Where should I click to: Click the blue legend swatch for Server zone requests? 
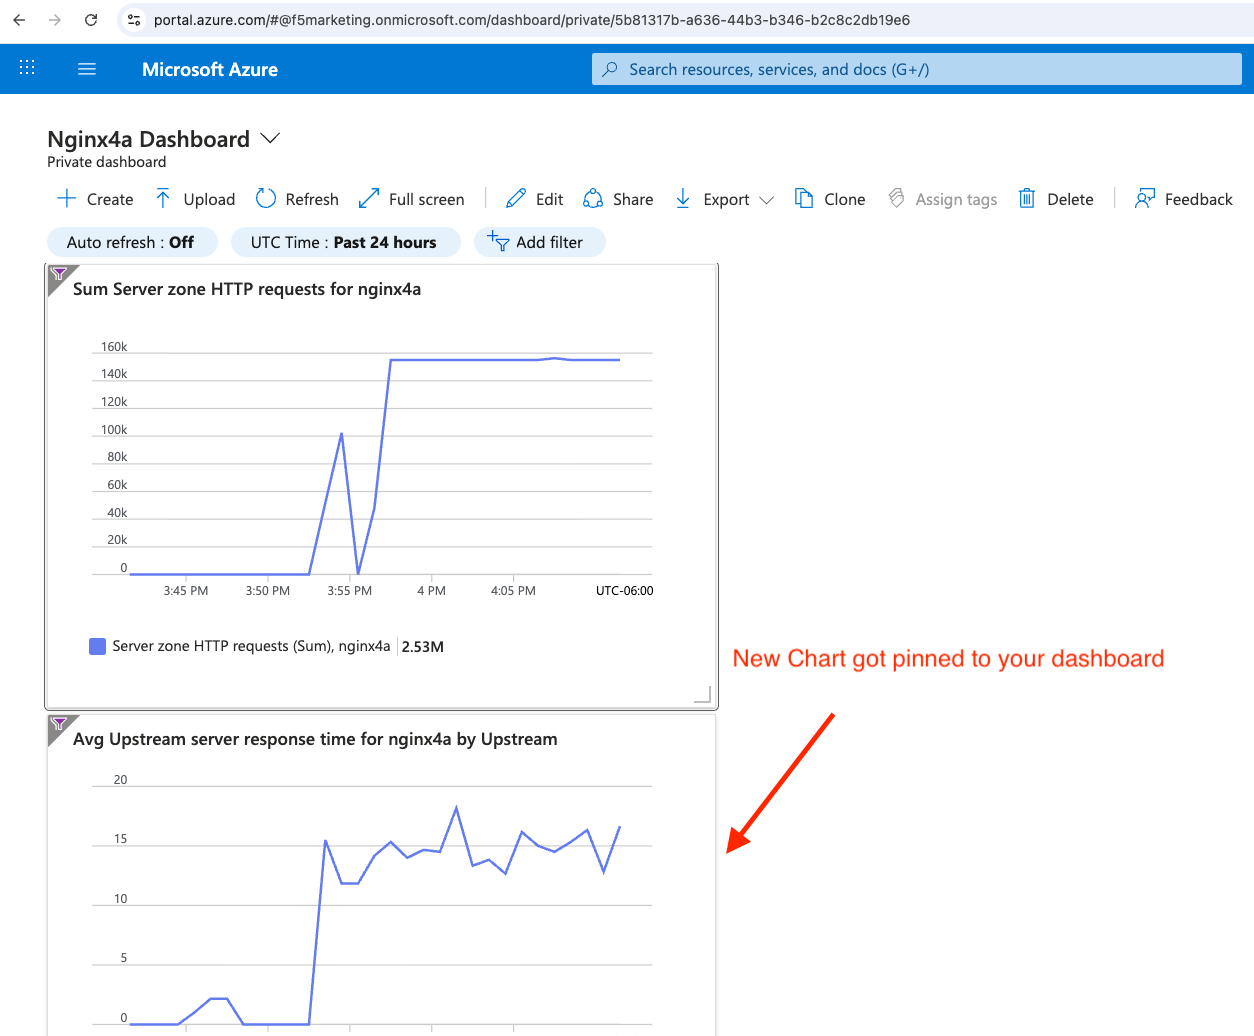pos(97,646)
